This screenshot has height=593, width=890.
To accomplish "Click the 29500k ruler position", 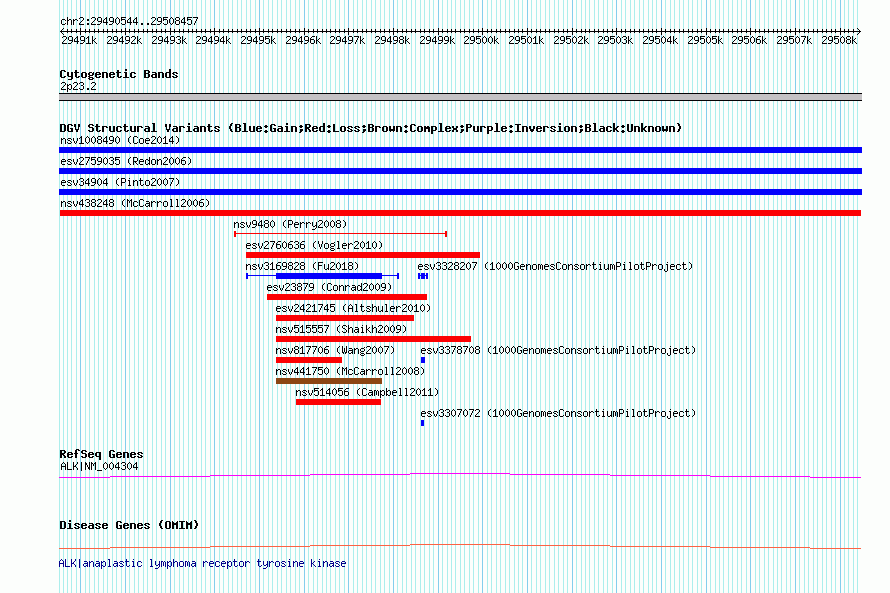I will click(481, 40).
